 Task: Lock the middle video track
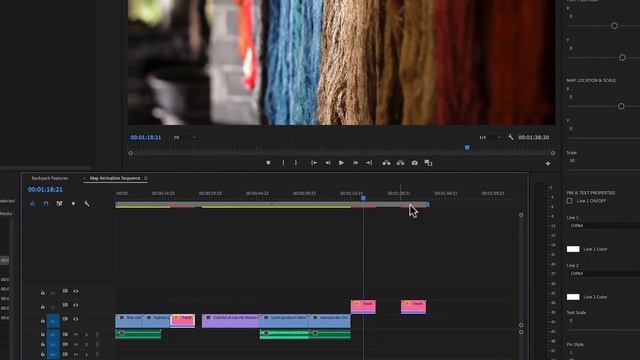point(42,307)
